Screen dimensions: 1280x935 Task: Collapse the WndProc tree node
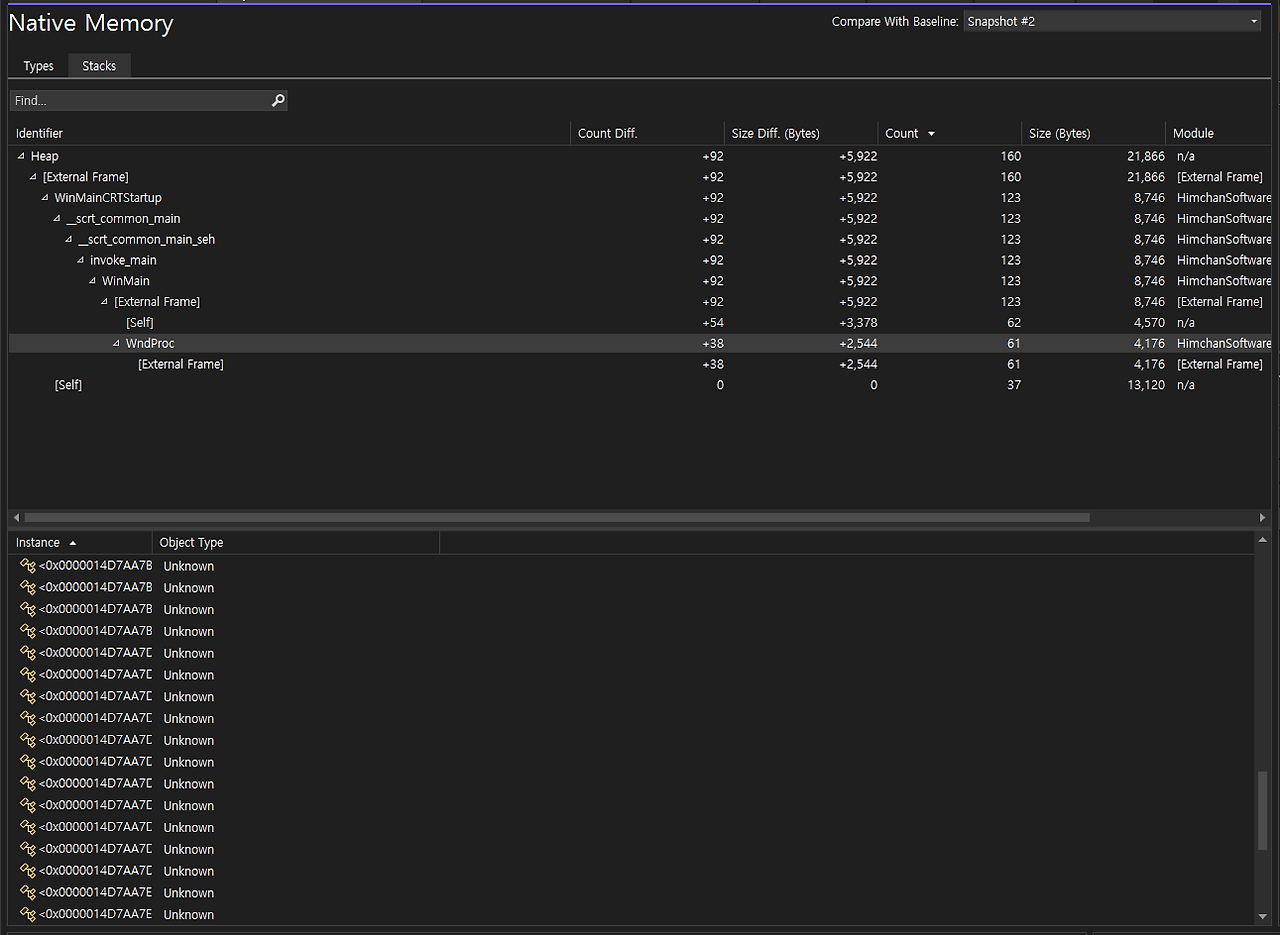[116, 344]
